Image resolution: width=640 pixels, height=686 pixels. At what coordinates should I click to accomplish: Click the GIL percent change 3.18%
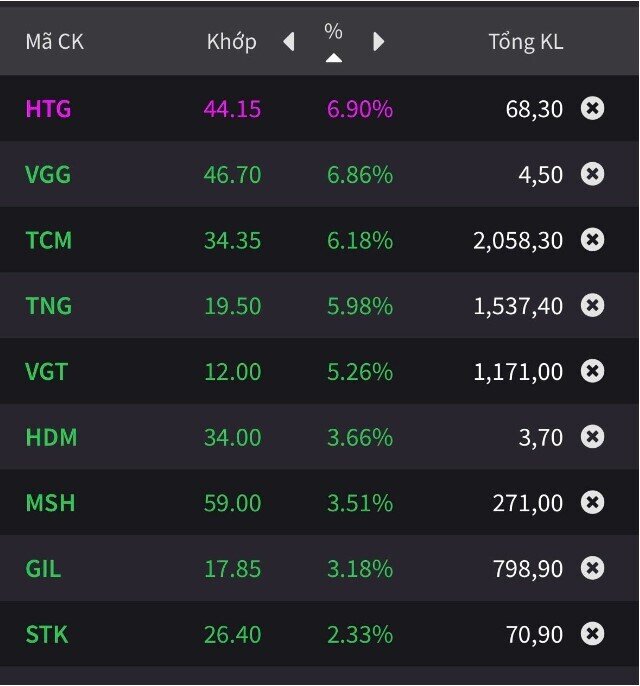[359, 569]
